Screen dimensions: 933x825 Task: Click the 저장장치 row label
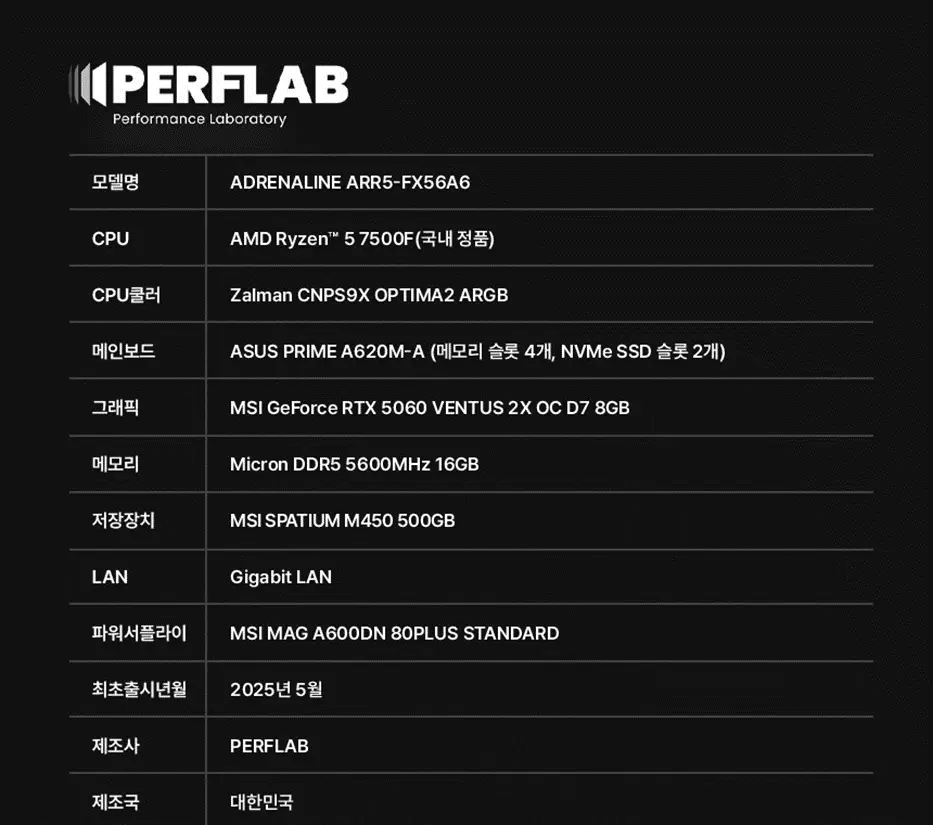click(x=123, y=520)
